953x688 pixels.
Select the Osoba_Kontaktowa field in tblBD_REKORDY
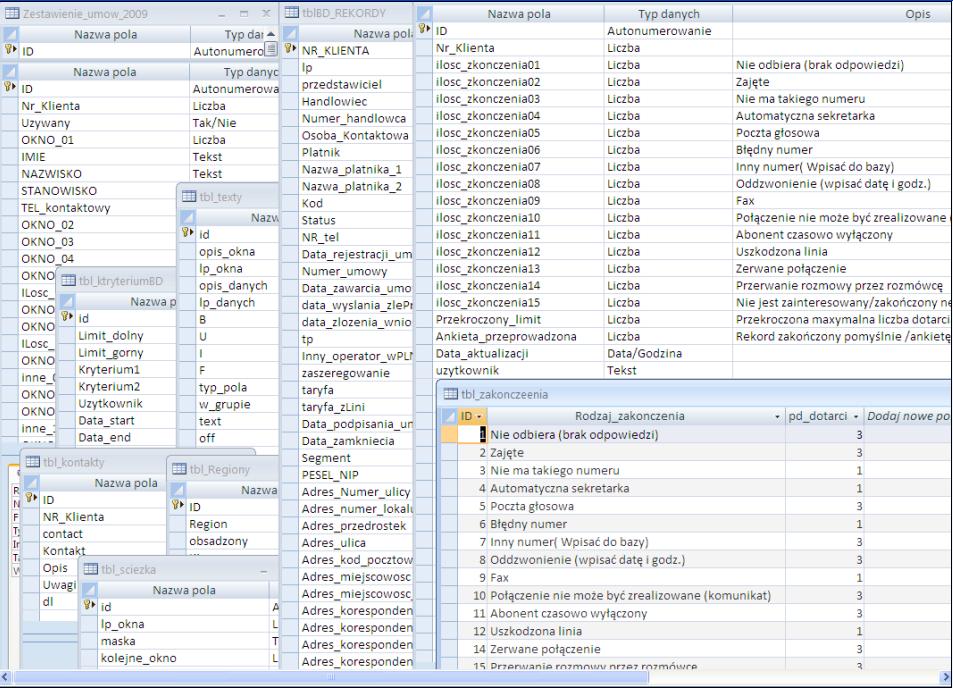355,136
